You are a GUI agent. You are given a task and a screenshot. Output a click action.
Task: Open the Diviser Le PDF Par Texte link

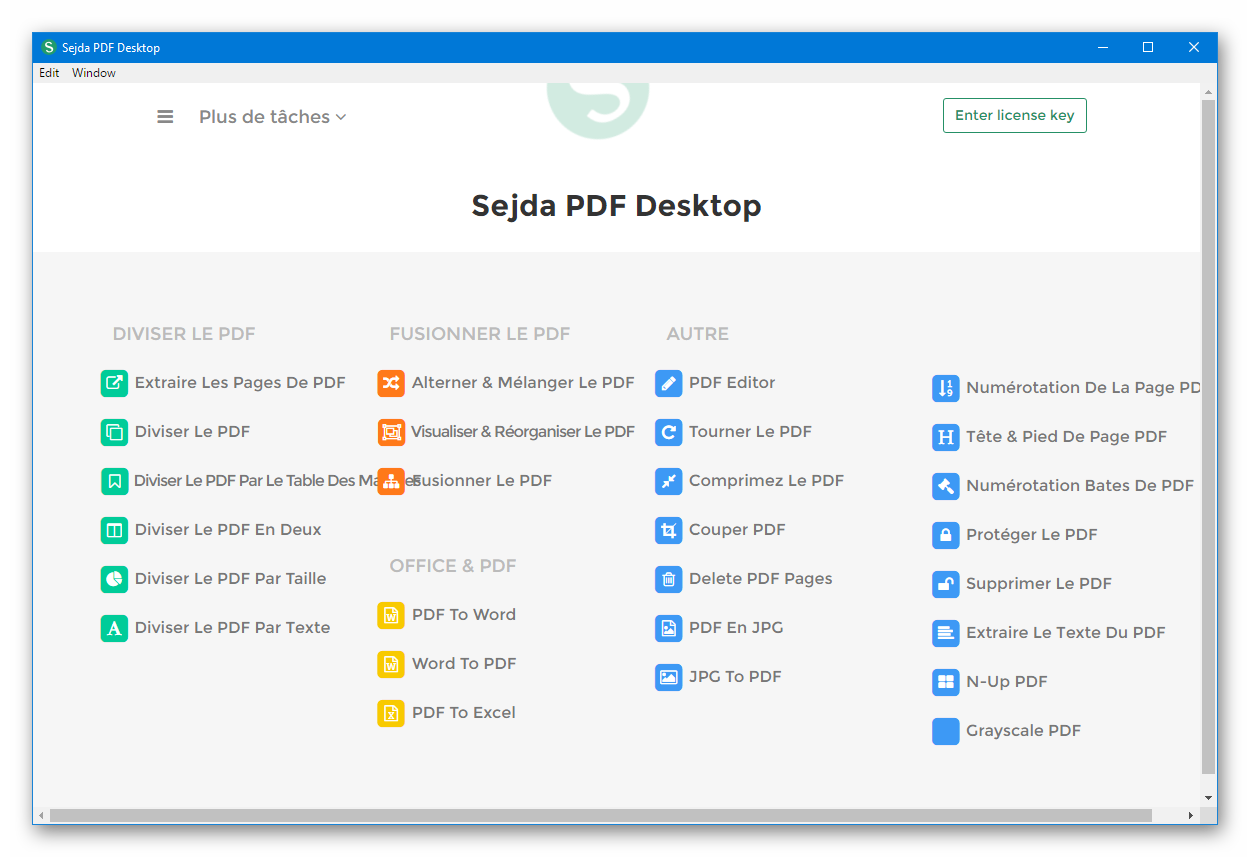[x=232, y=628]
